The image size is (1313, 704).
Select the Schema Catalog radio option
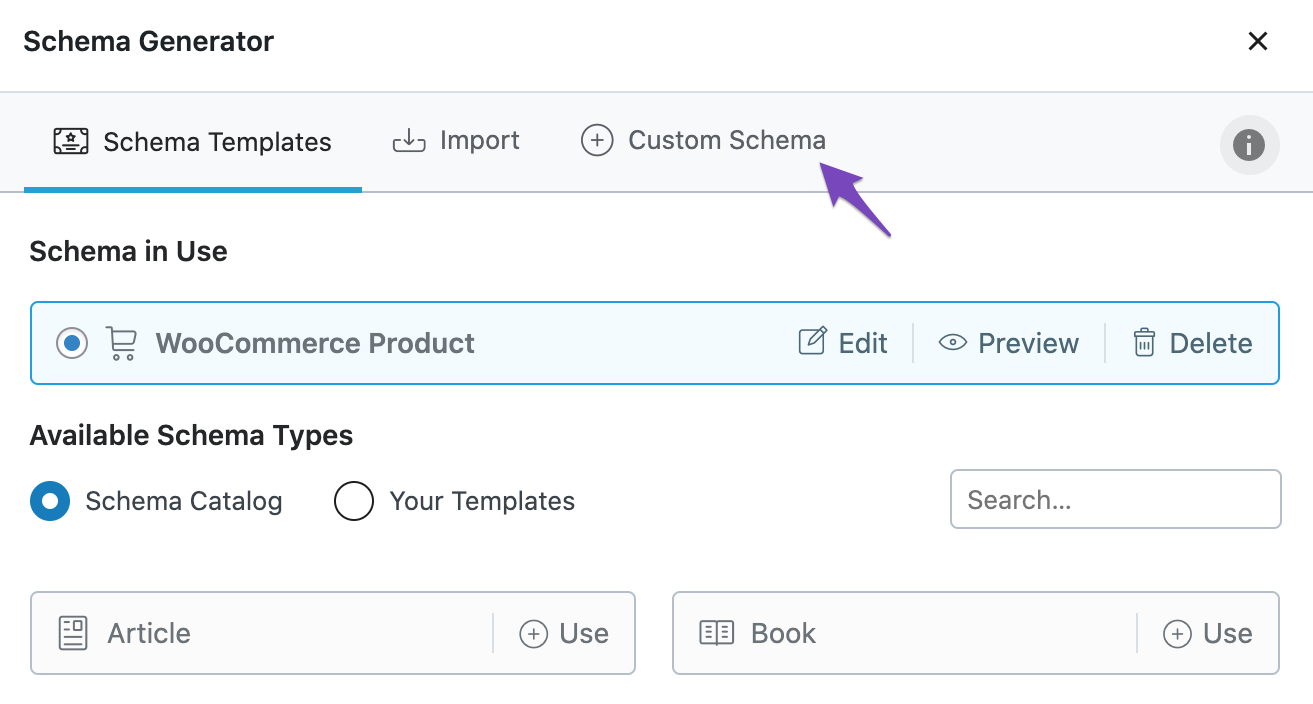coord(50,501)
